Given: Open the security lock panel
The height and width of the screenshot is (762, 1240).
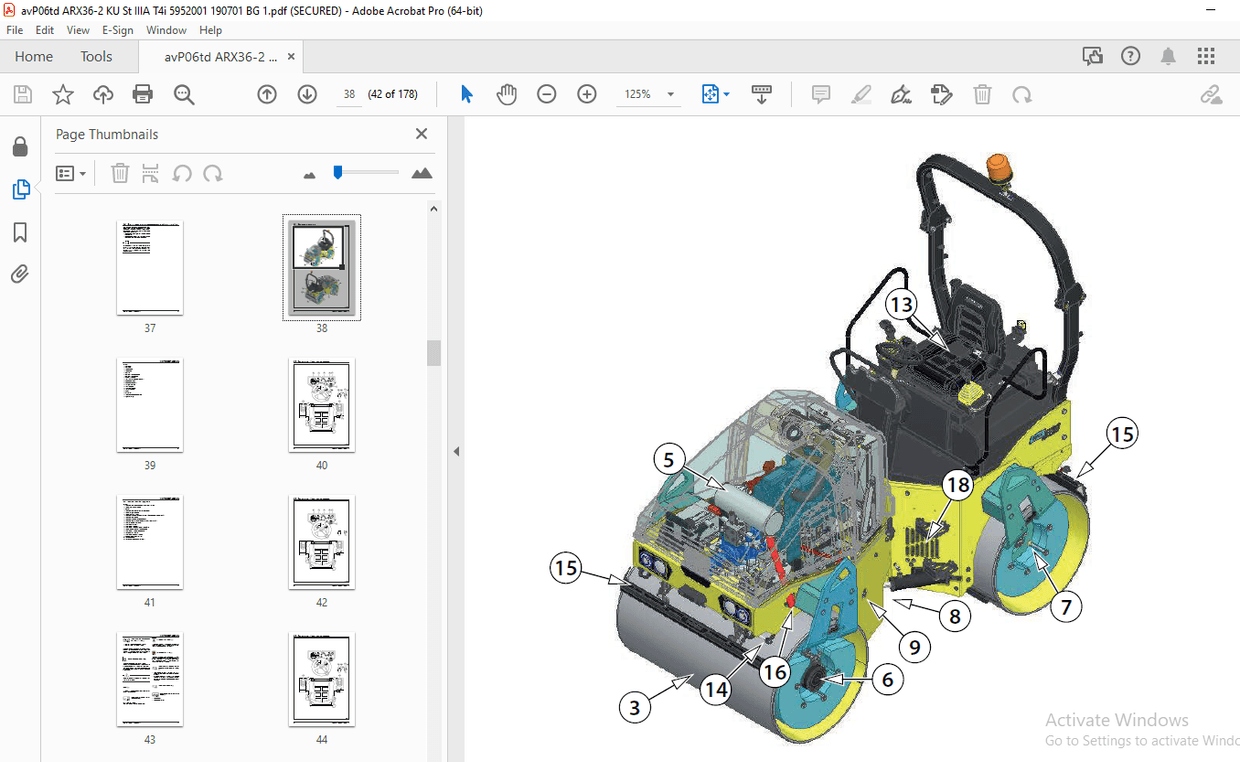Looking at the screenshot, I should pos(20,147).
